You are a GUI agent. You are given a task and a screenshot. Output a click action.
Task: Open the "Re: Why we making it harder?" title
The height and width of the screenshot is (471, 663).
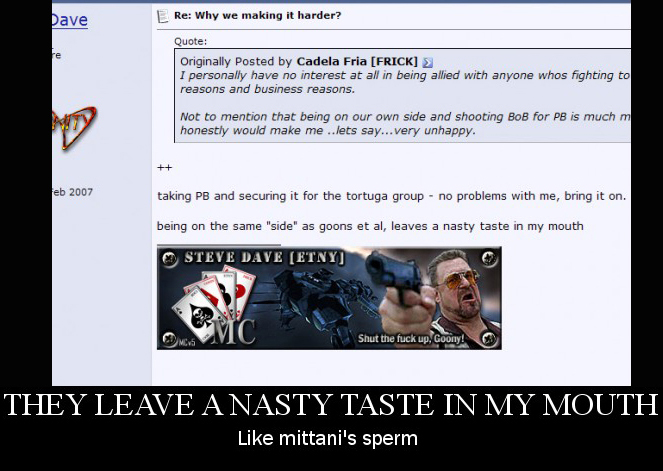point(258,16)
